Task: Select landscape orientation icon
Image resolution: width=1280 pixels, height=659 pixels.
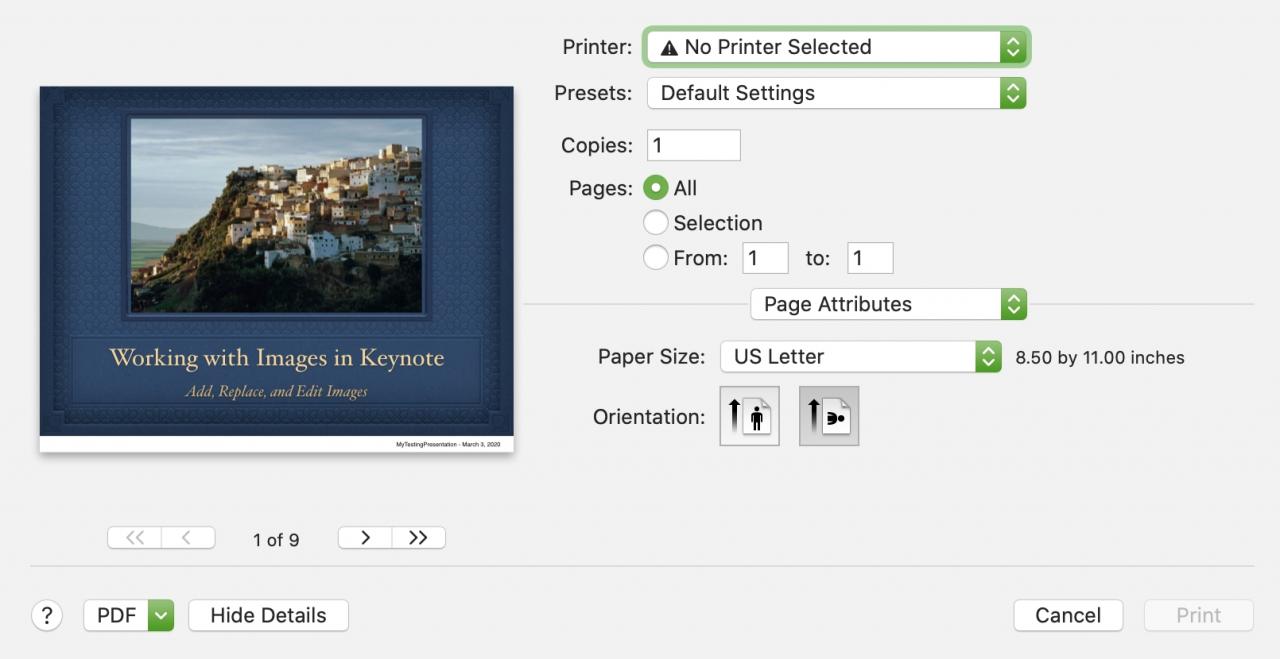Action: point(829,416)
